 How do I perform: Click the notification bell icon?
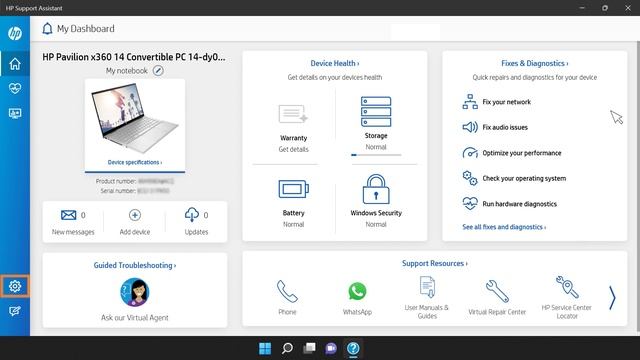[47, 29]
